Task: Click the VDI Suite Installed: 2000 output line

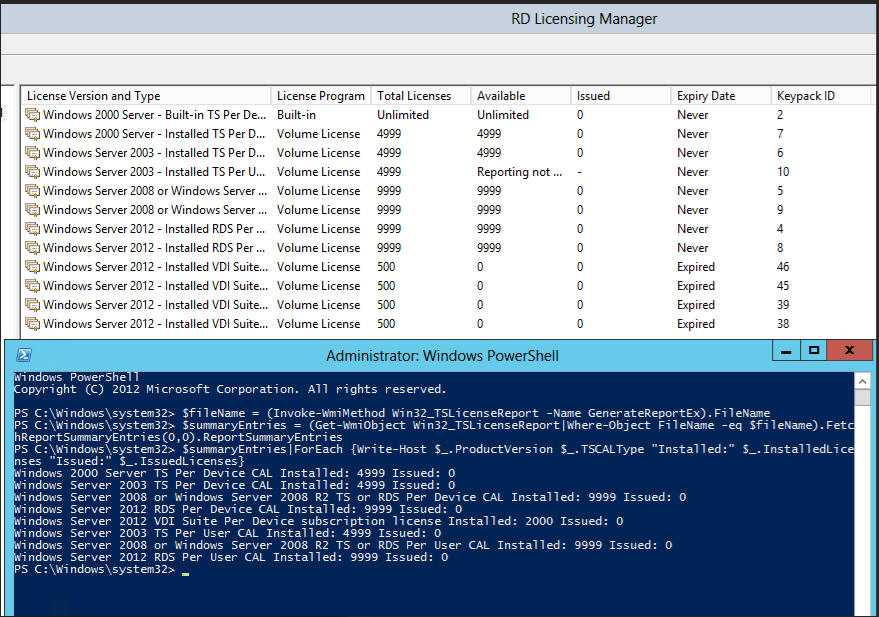Action: (318, 521)
